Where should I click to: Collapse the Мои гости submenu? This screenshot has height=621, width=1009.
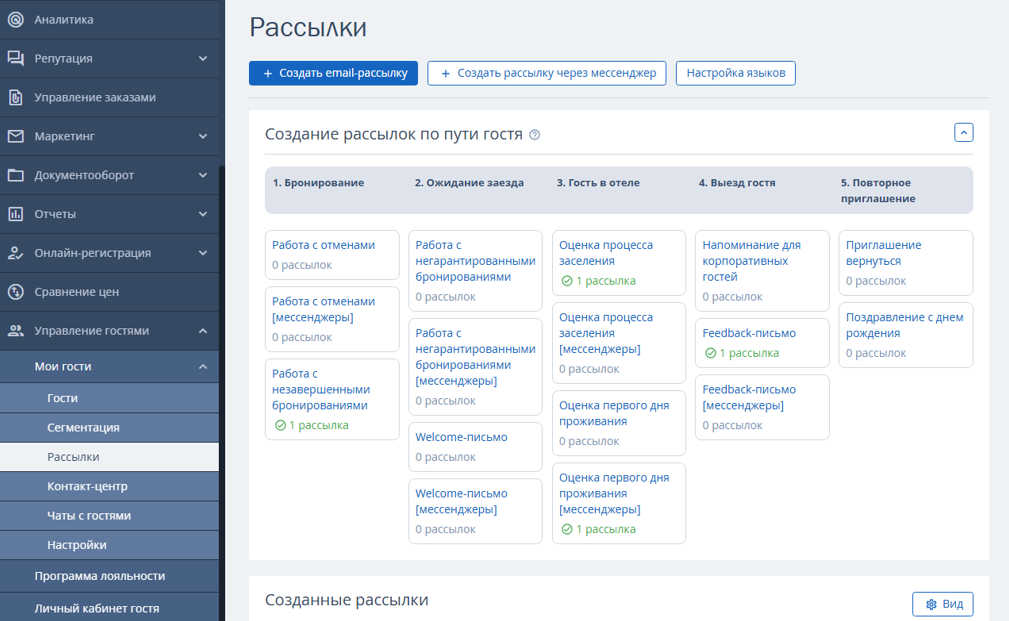tap(203, 367)
